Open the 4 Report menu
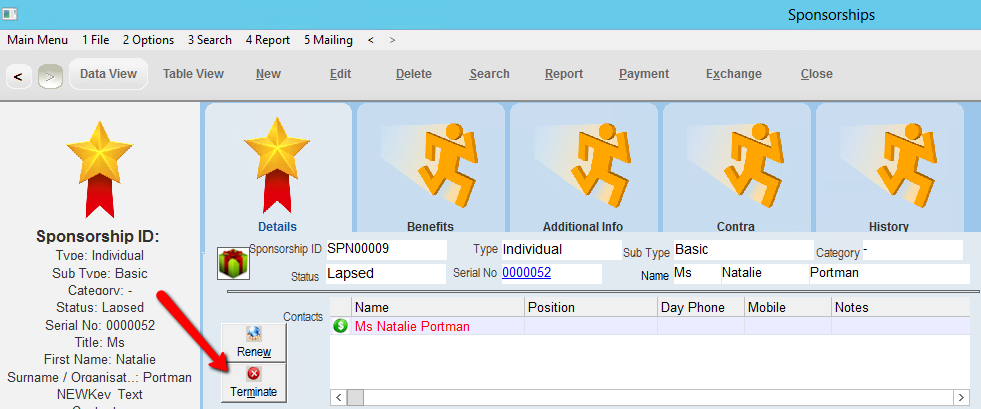 click(267, 40)
